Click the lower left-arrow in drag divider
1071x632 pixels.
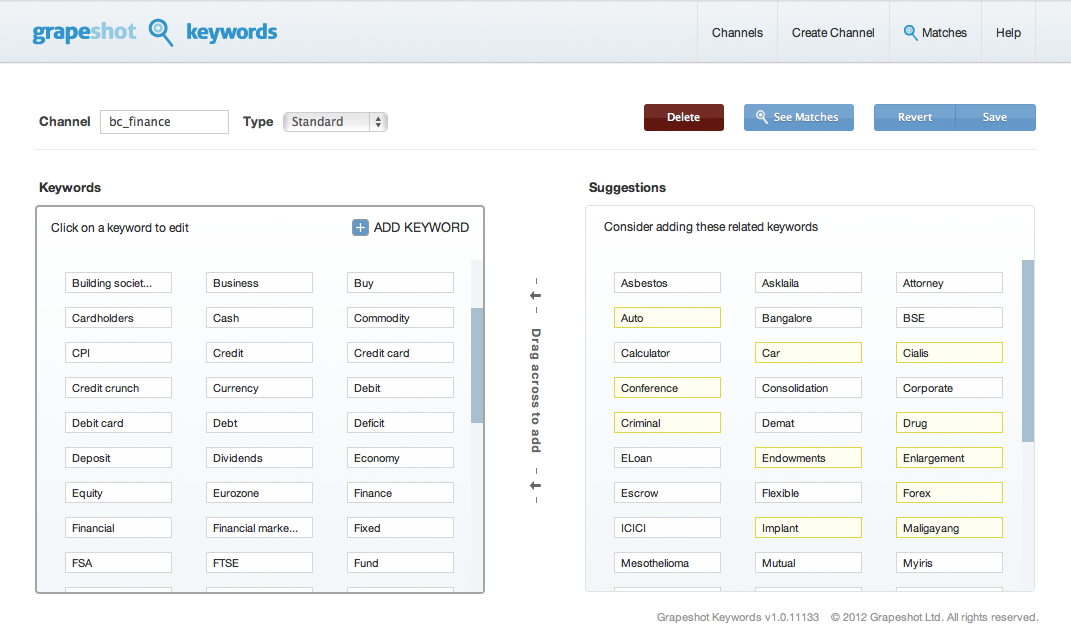(535, 484)
